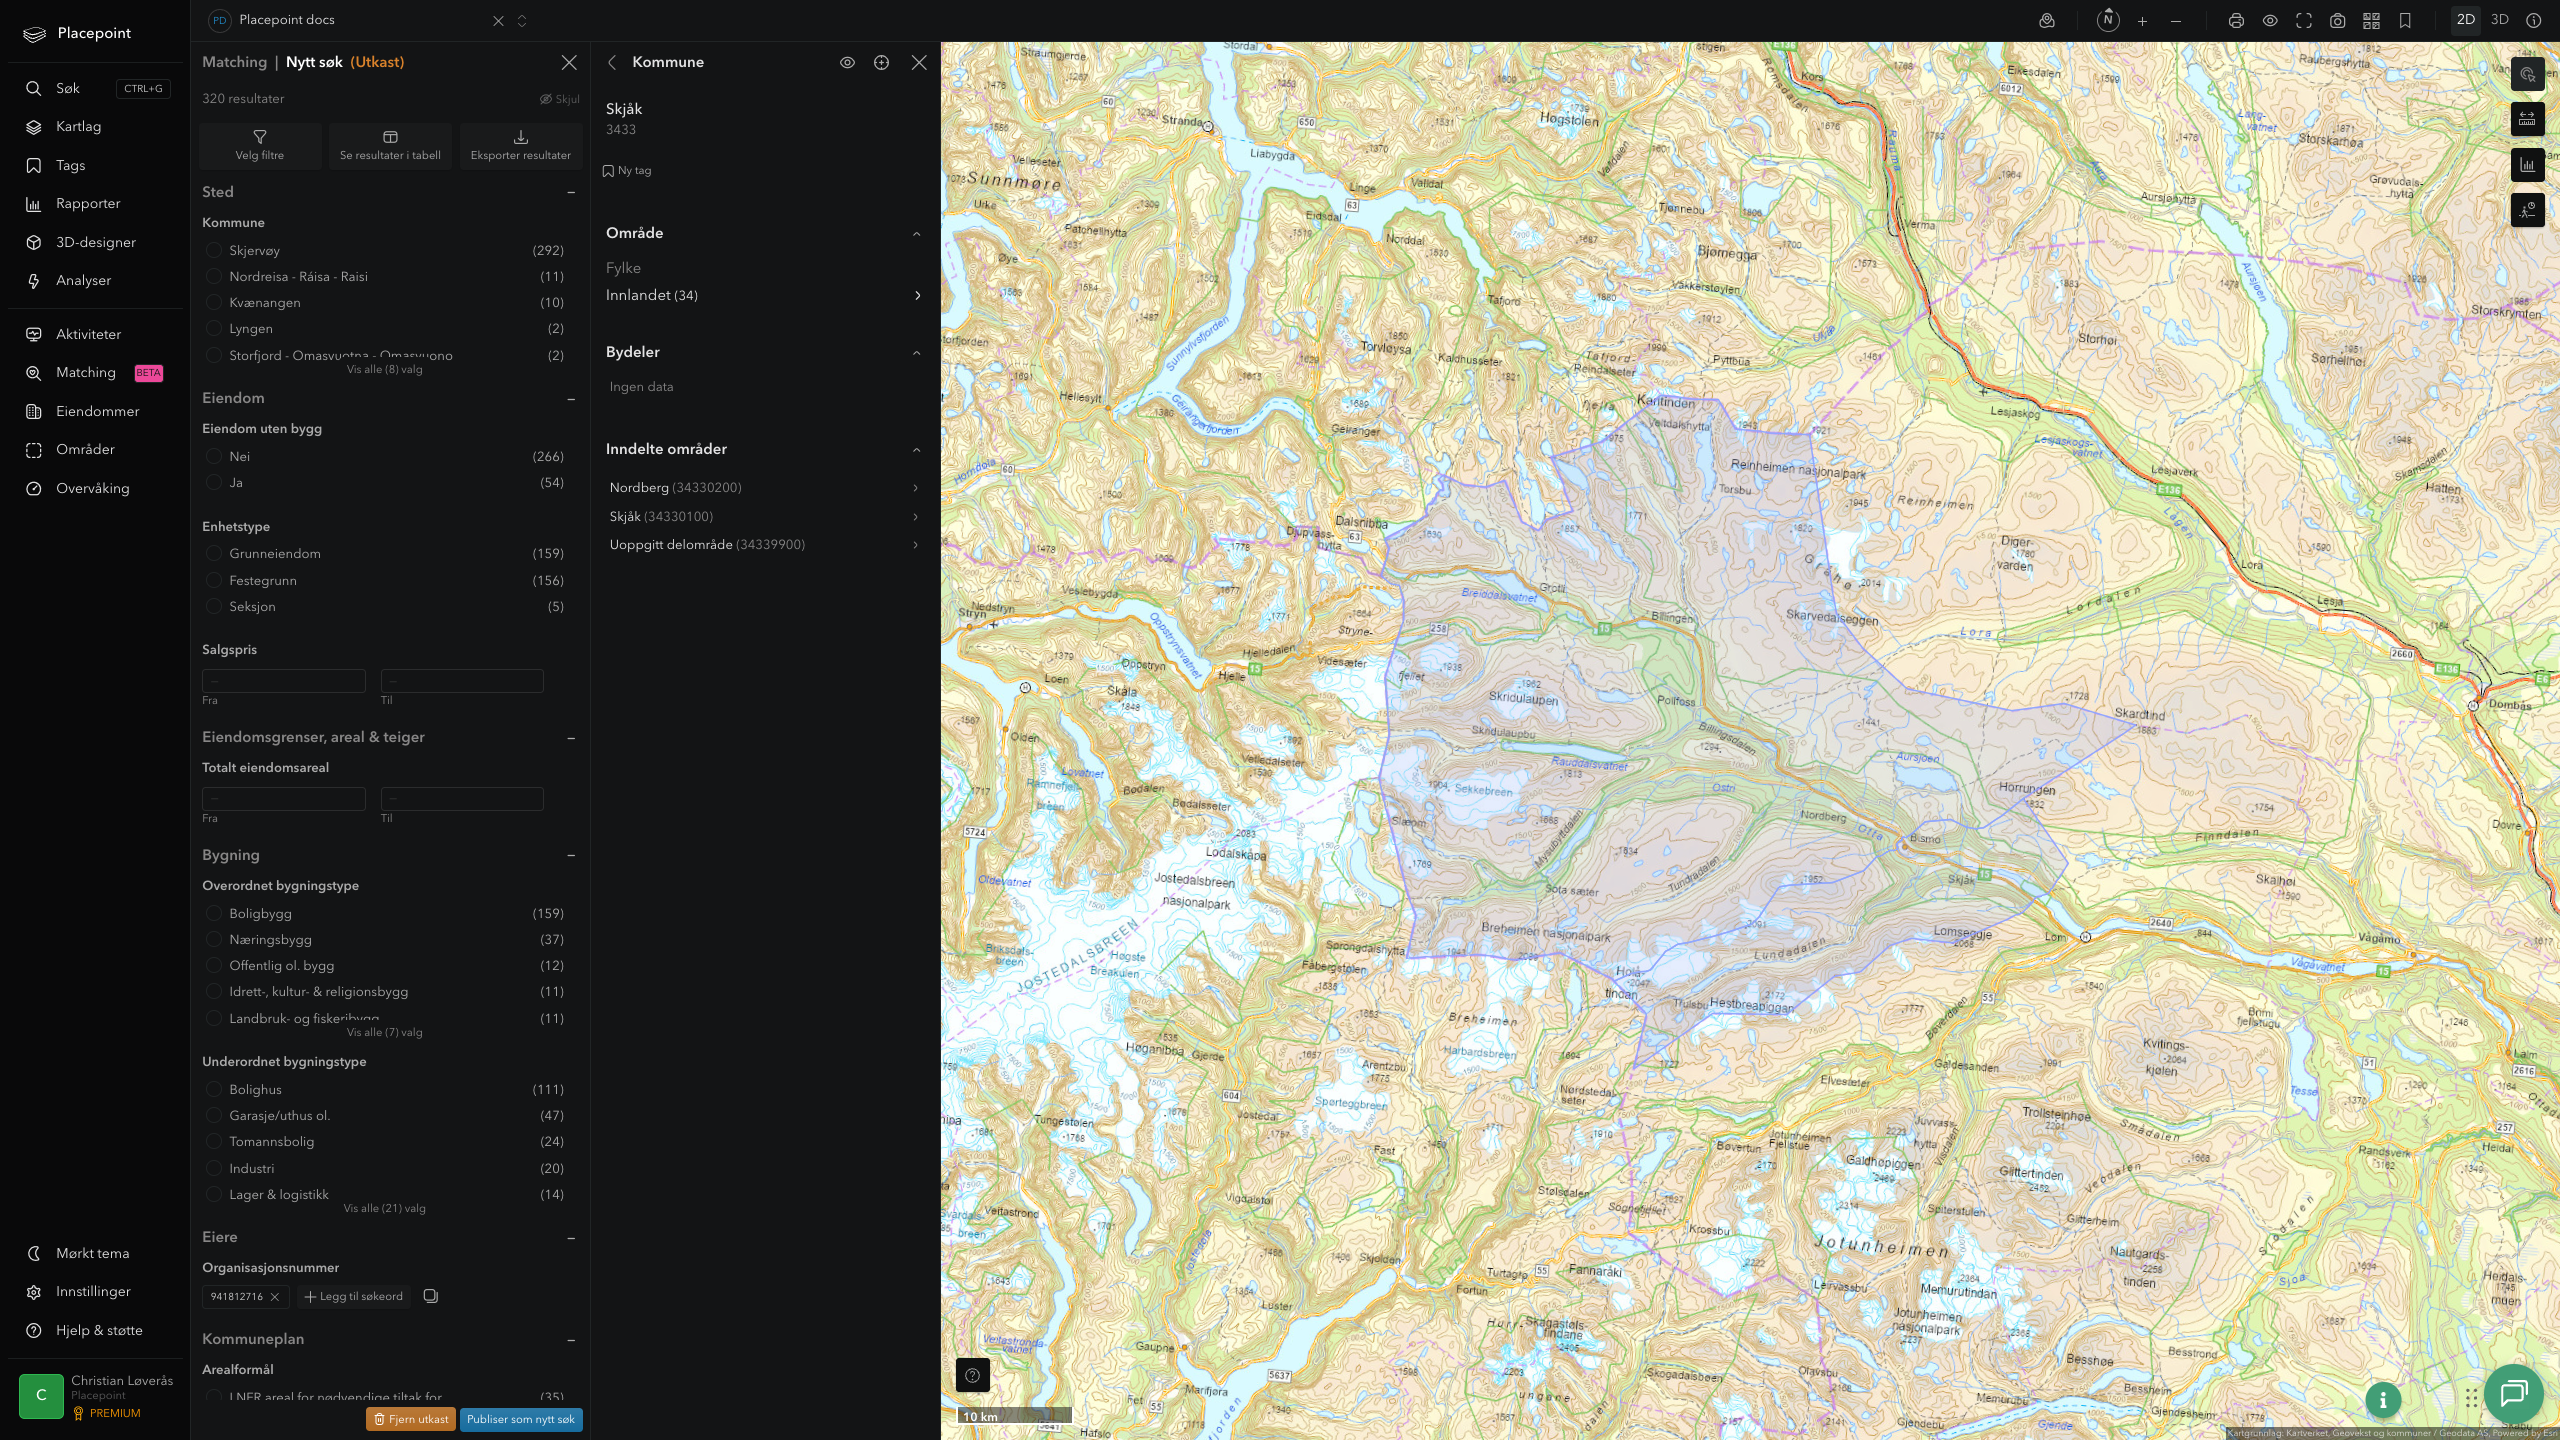The height and width of the screenshot is (1440, 2560).
Task: Collapse the Eiendom section
Action: point(571,399)
